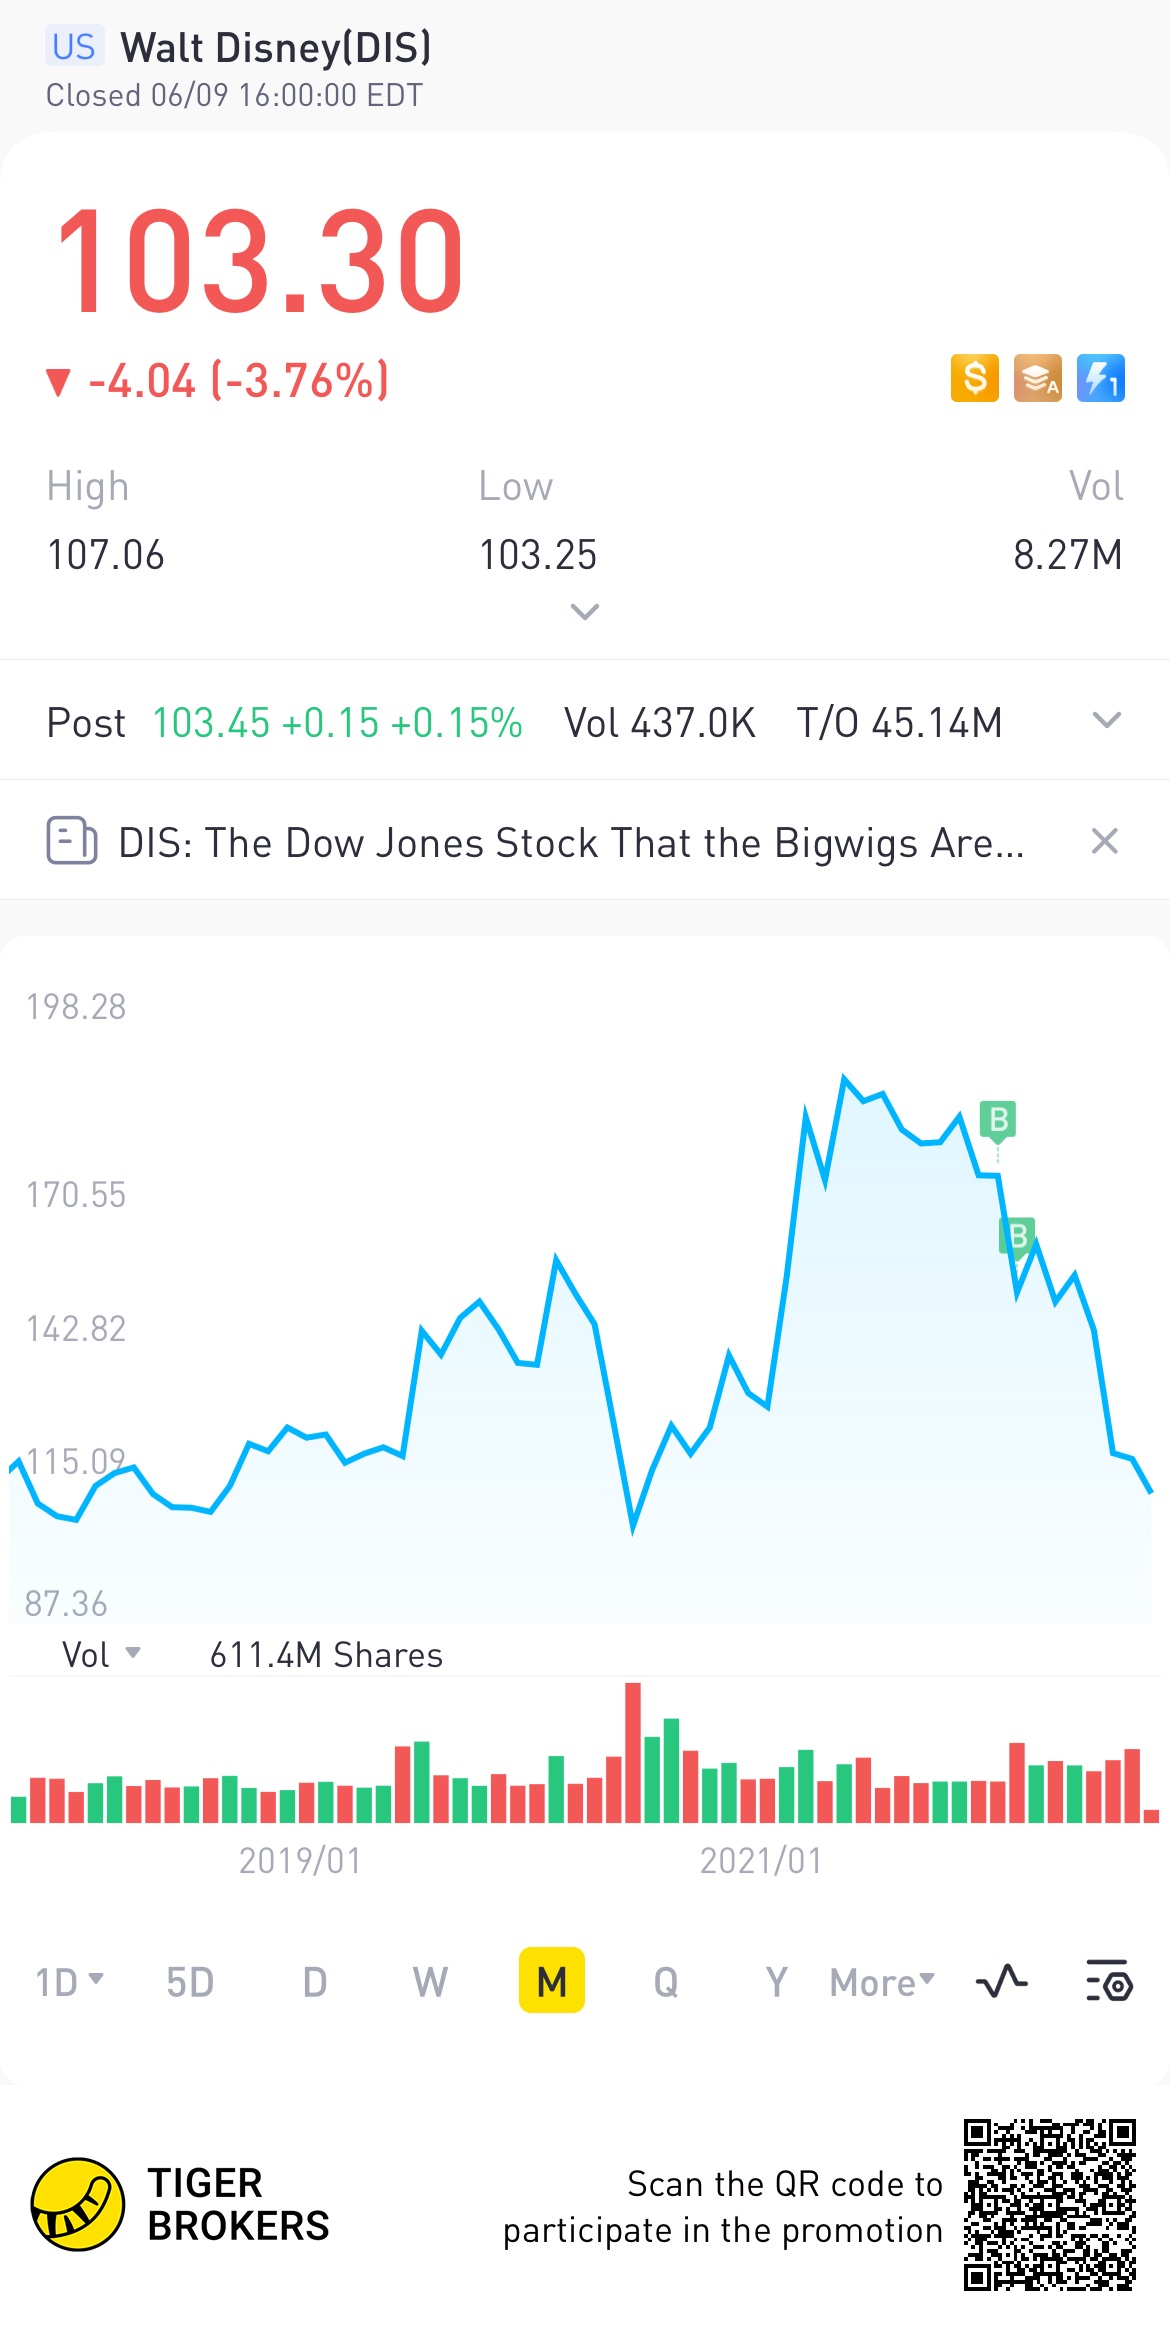The width and height of the screenshot is (1170, 2325).
Task: Tap the upper green B trade marker
Action: pos(997,1120)
